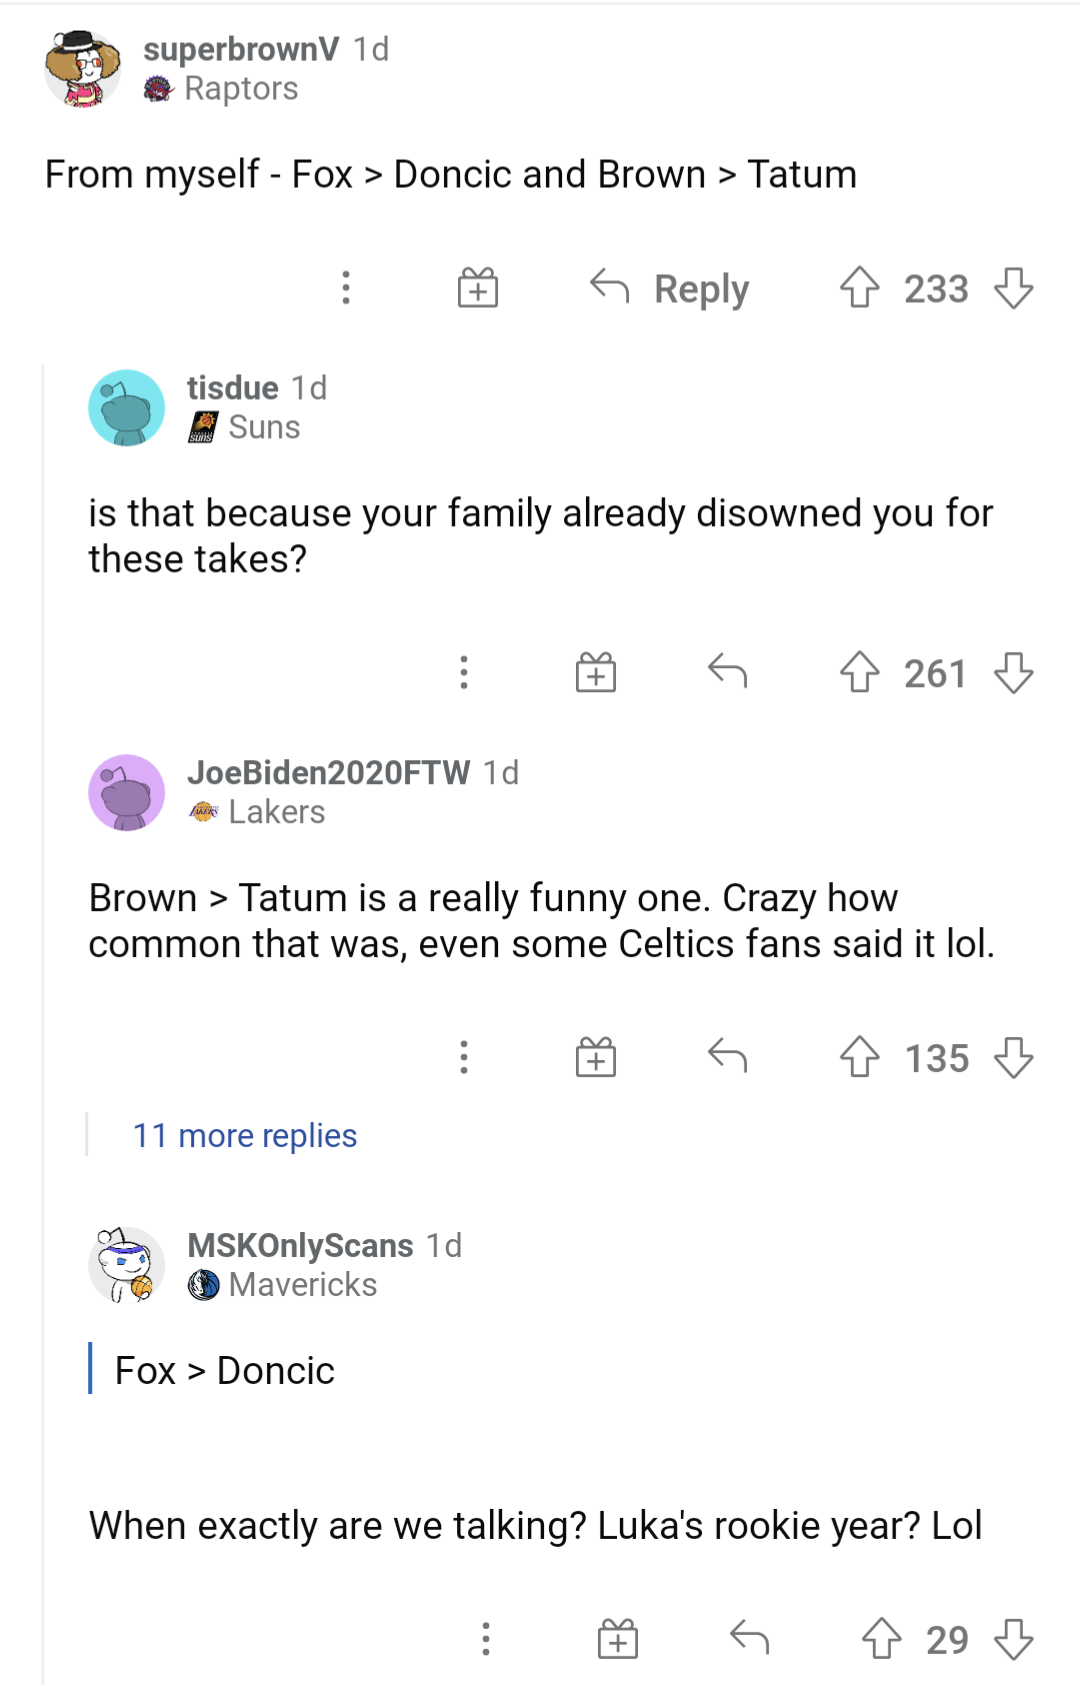Click the Mavericks flair icon next to MSKOnlyScans
Viewport: 1080px width, 1685px height.
coord(203,1285)
